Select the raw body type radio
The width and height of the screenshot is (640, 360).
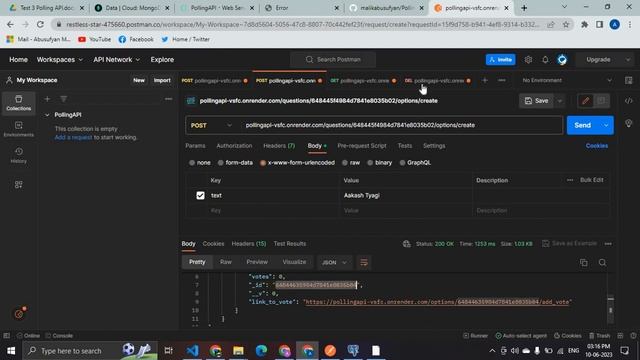(345, 162)
